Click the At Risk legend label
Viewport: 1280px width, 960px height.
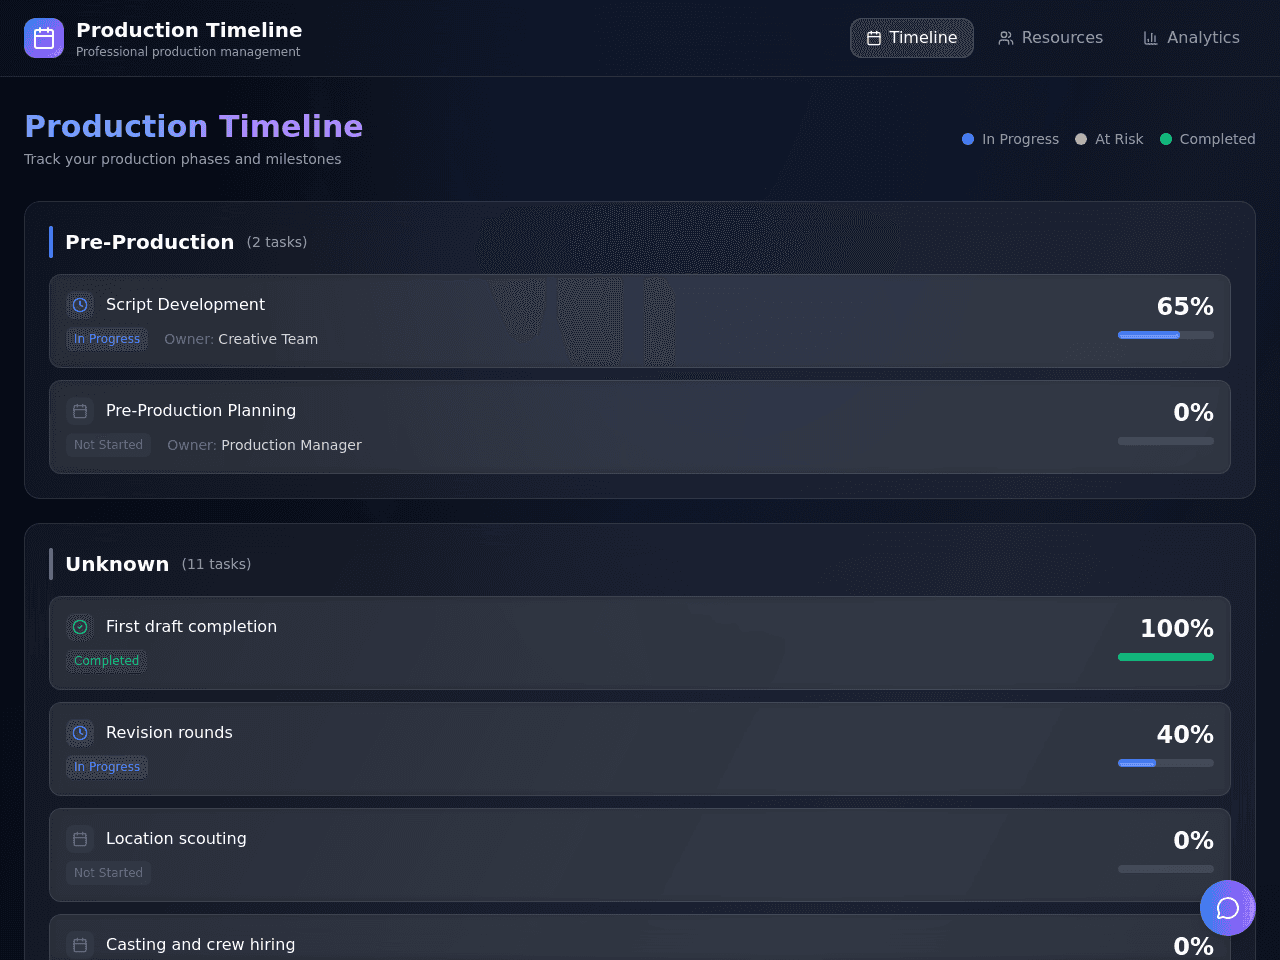point(1119,139)
